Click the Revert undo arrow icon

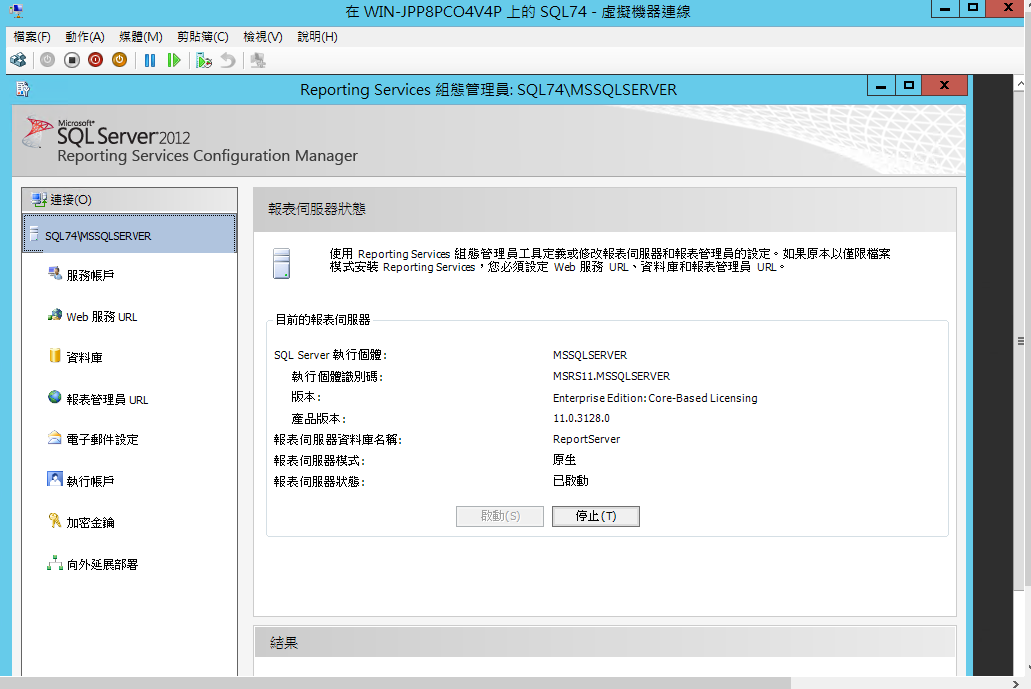pyautogui.click(x=228, y=60)
